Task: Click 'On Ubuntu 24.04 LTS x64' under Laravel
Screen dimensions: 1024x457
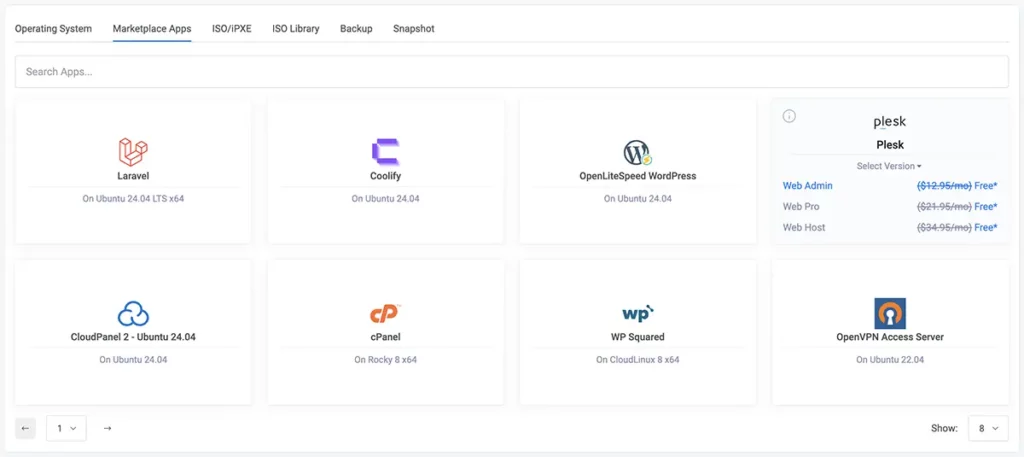Action: [133, 198]
